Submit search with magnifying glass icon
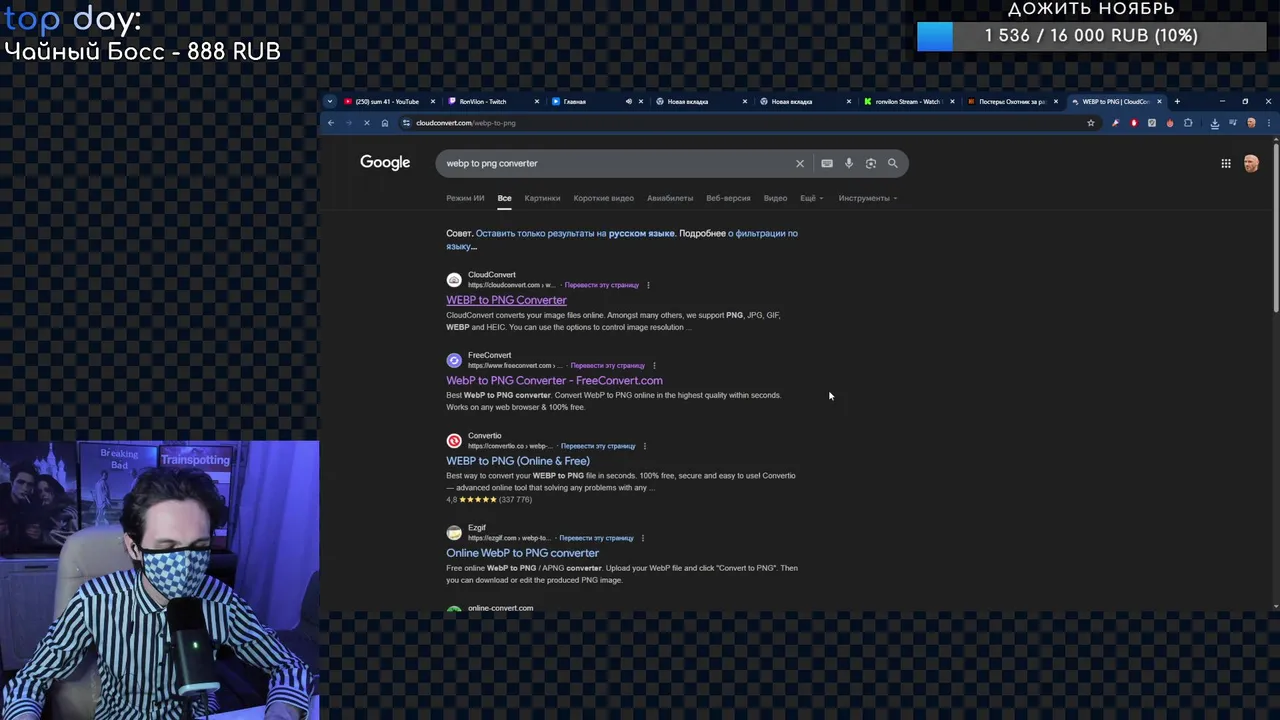 (893, 163)
